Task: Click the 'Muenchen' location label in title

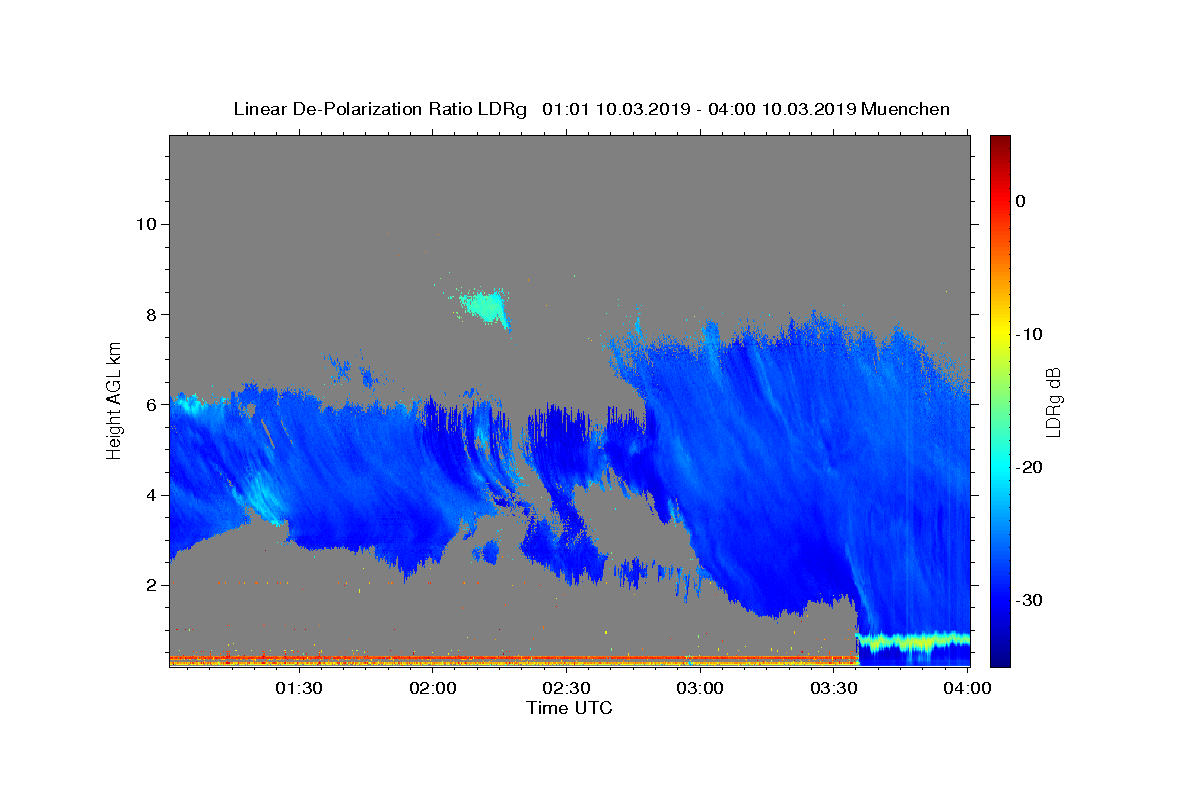Action: pos(905,109)
